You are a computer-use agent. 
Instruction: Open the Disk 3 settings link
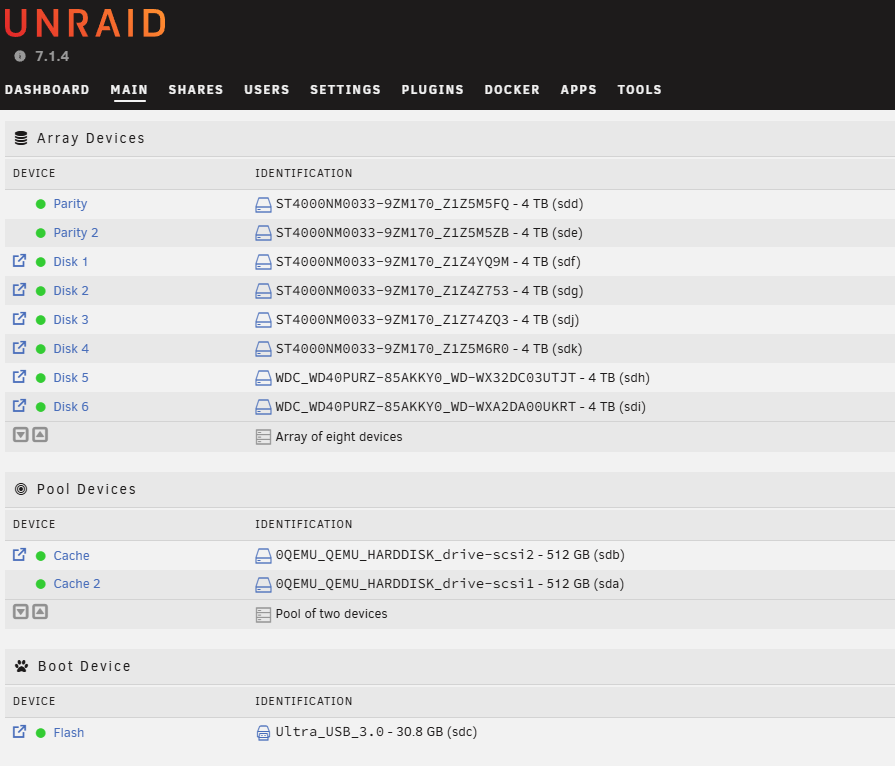pos(71,320)
